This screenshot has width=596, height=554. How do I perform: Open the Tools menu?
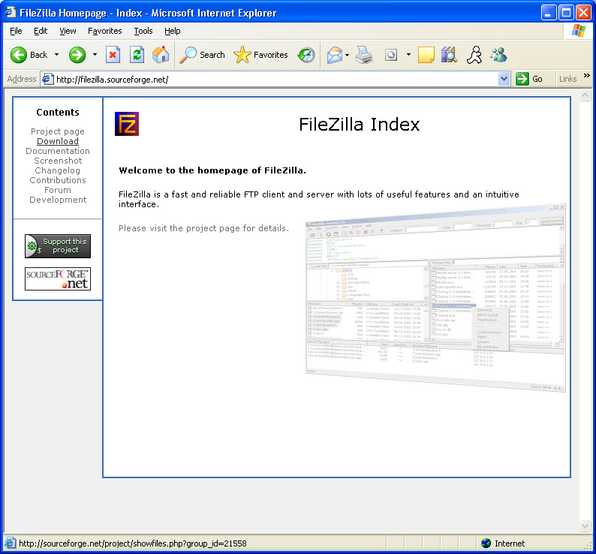click(x=143, y=31)
